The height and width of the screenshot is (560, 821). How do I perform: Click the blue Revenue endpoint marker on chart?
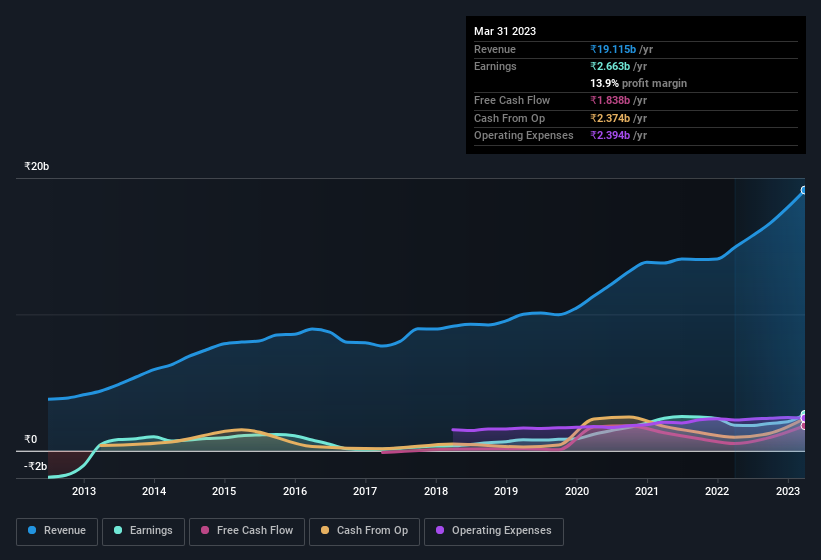(x=804, y=190)
